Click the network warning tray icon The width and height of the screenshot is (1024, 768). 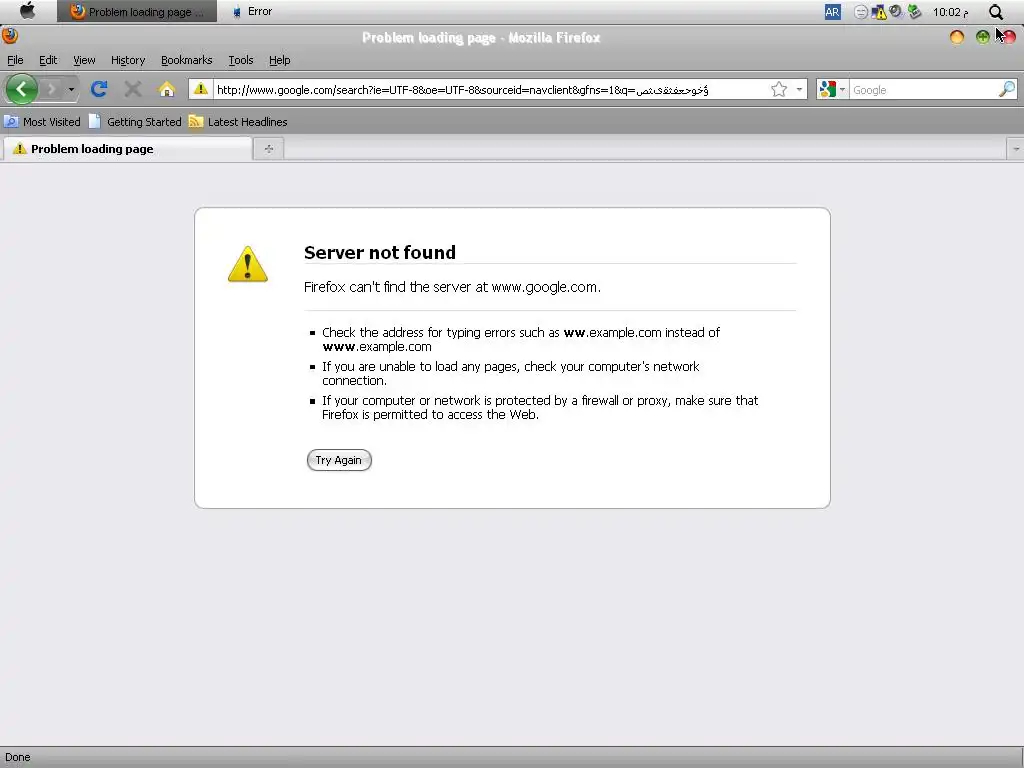(879, 12)
